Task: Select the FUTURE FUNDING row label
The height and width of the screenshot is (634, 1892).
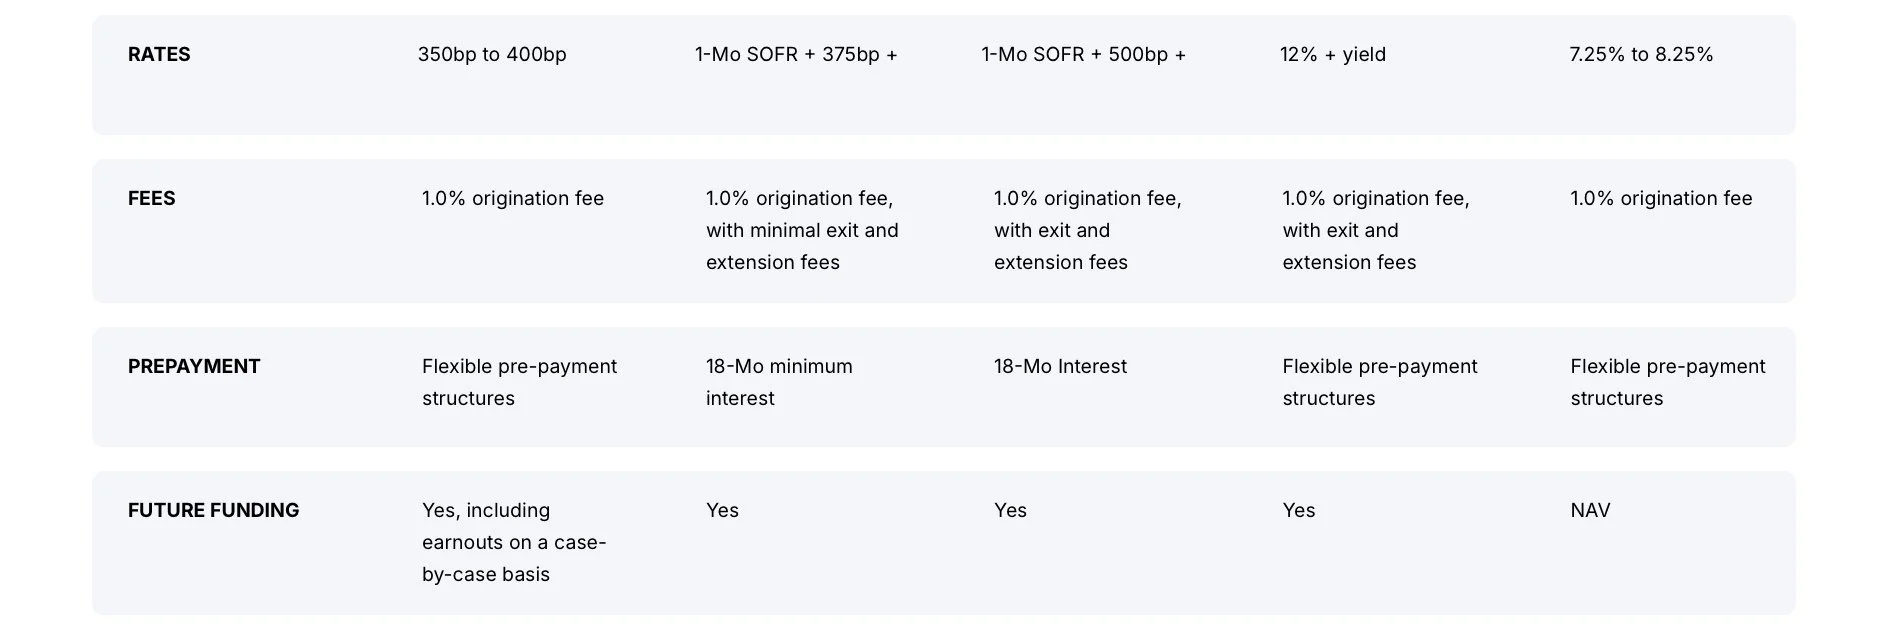Action: click(x=213, y=510)
